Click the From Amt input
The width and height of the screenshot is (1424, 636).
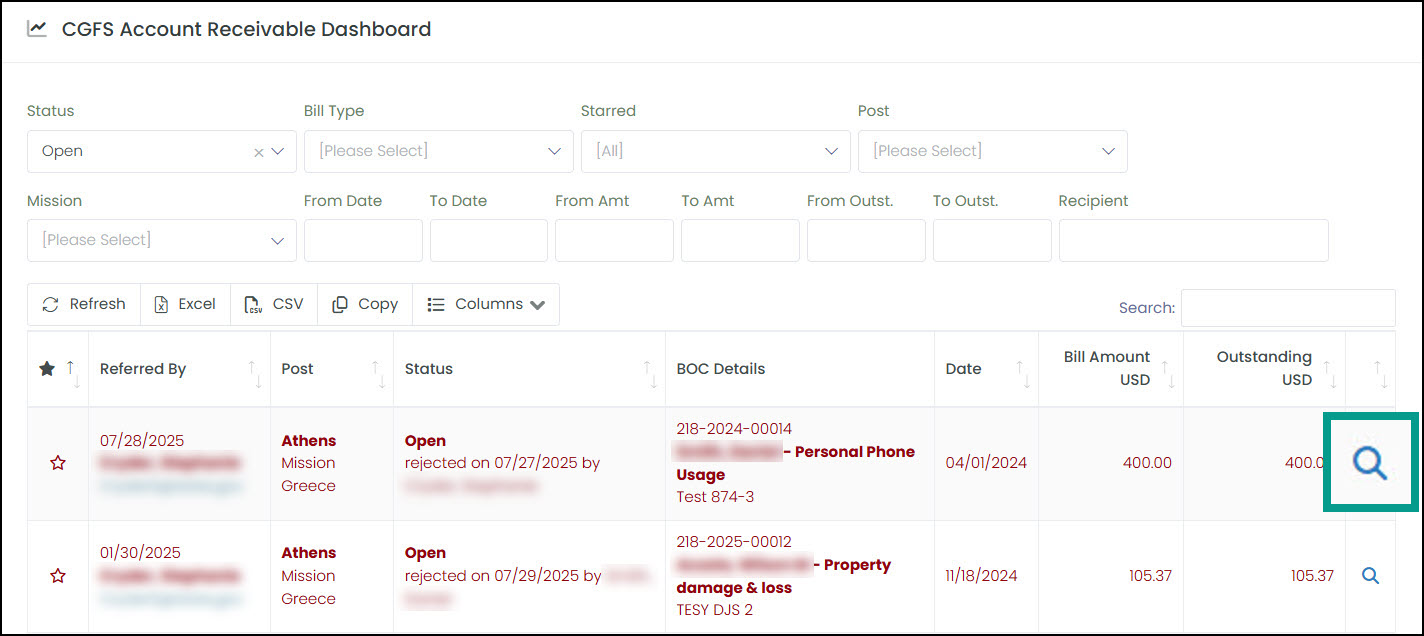tap(615, 240)
